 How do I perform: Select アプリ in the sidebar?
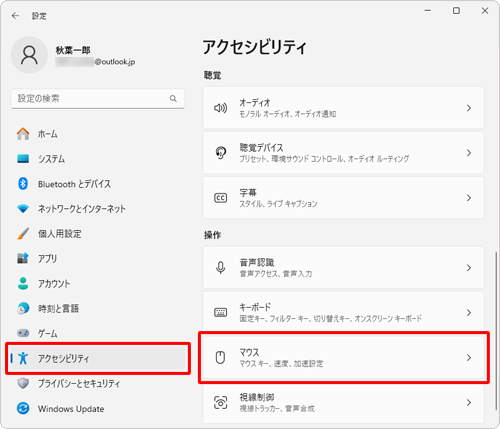(98, 258)
